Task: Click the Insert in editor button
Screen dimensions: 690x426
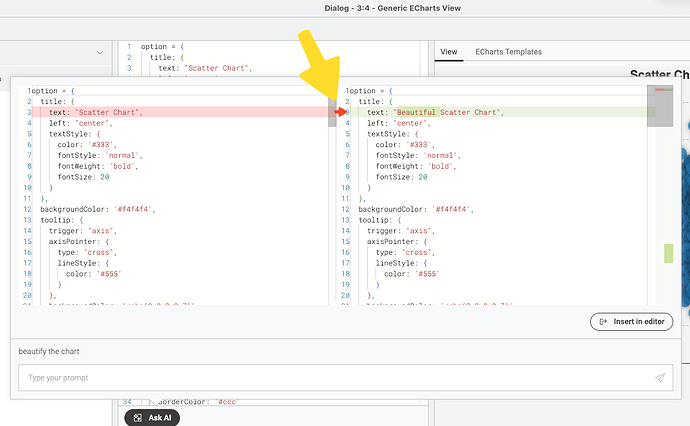Action: click(x=631, y=322)
